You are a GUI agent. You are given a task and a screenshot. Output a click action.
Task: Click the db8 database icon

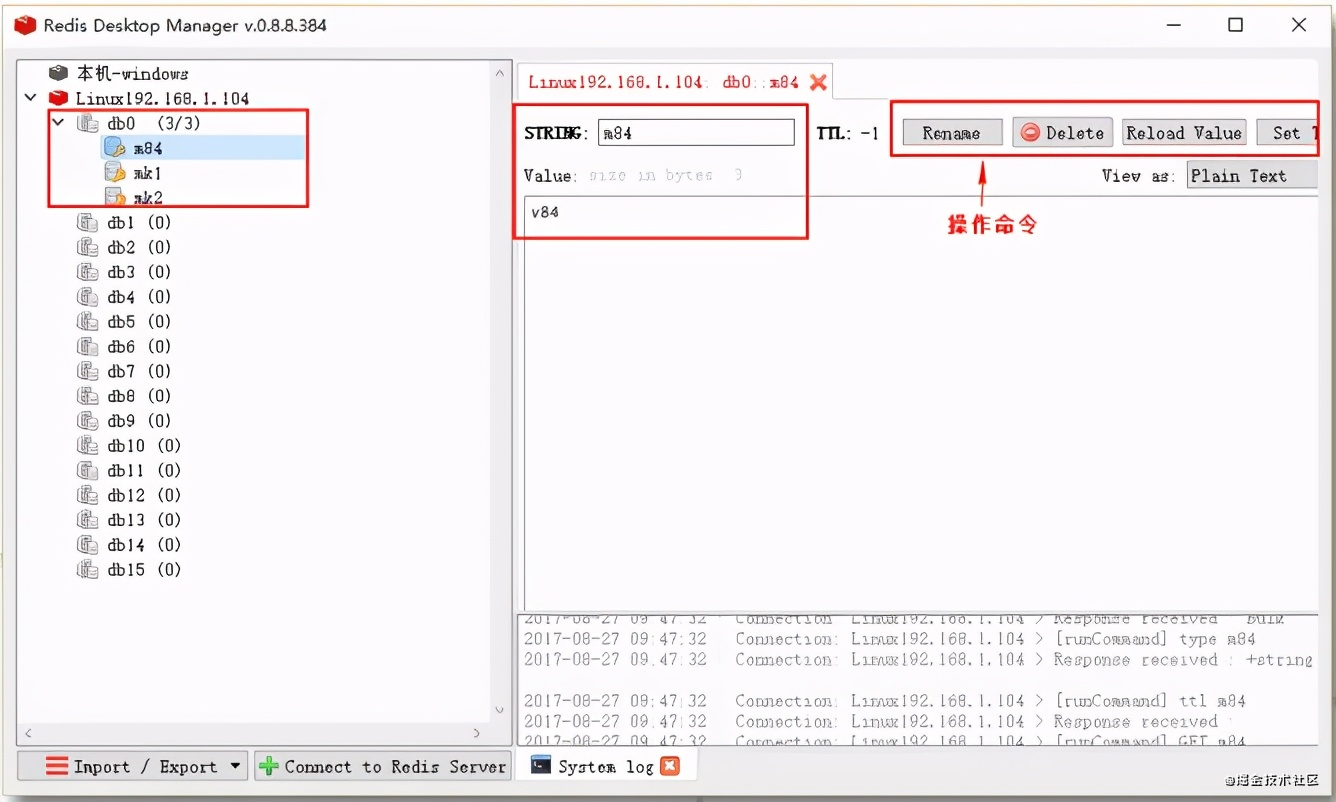pos(88,396)
